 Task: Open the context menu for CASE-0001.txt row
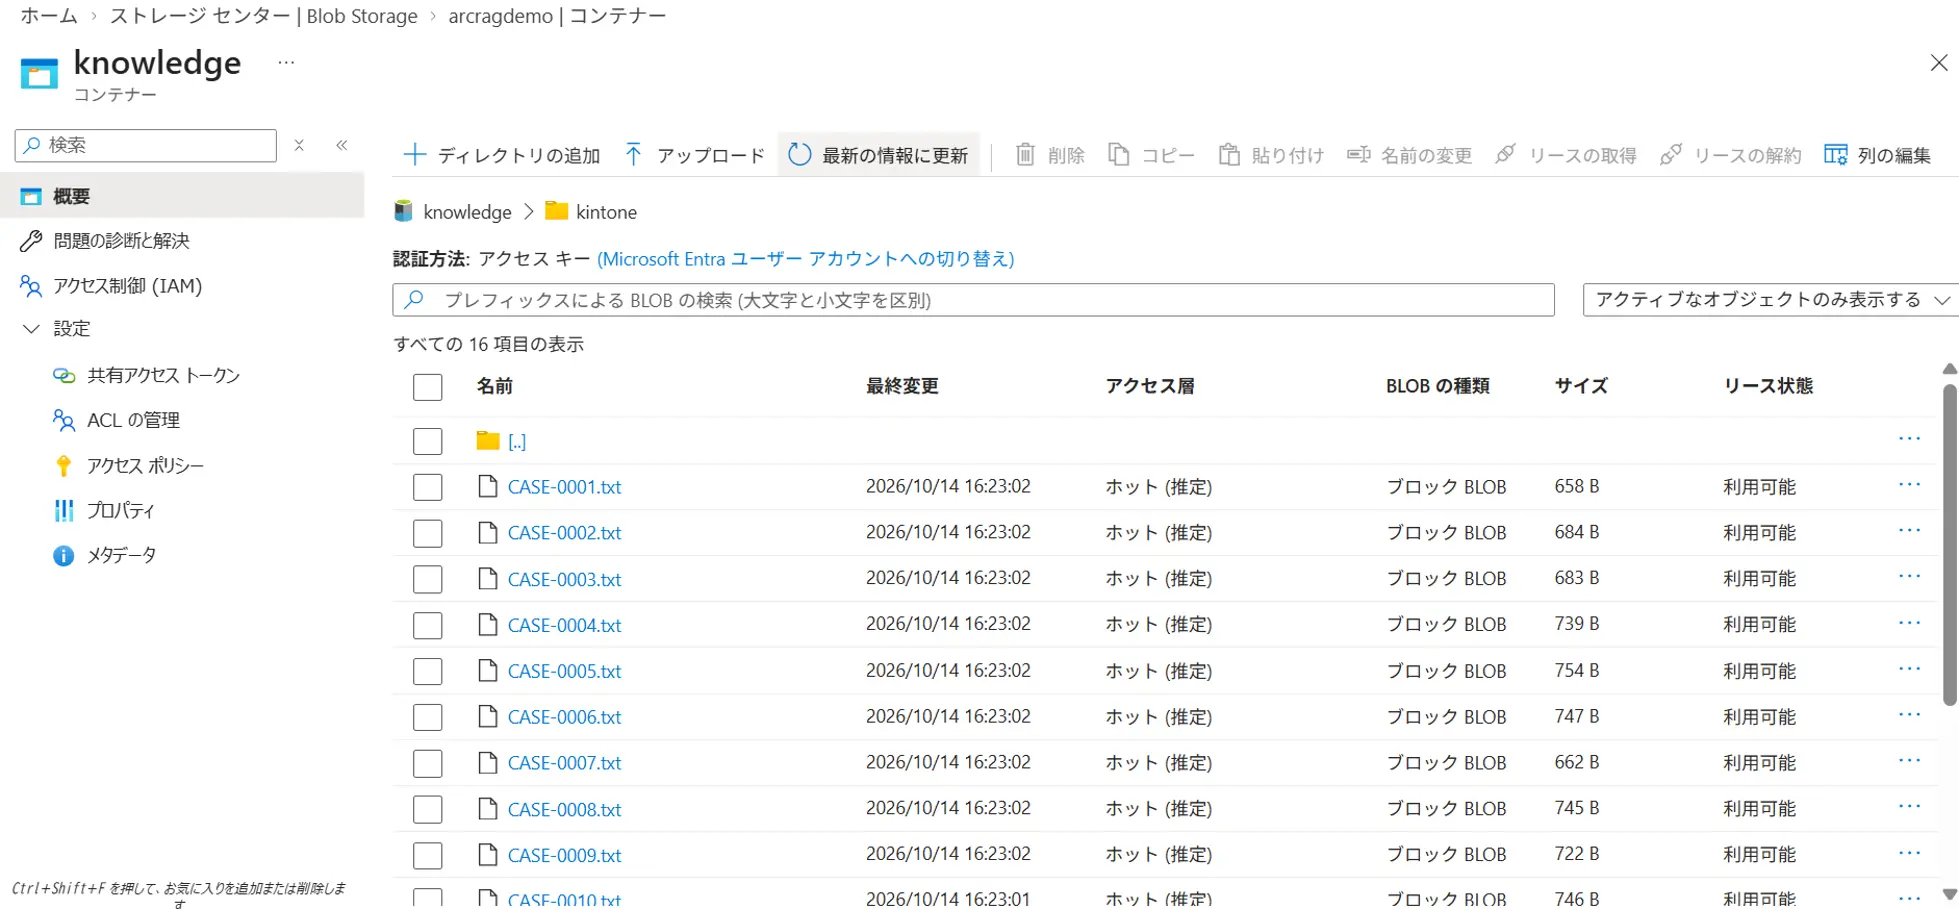pos(1909,485)
